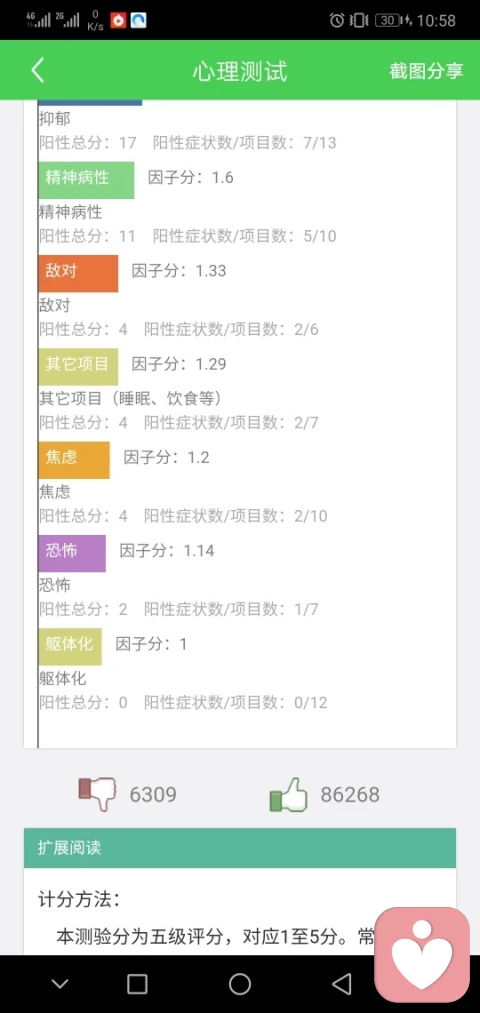Tap the yellow-green 其它项目 bar
480x1013 pixels.
pos(78,366)
